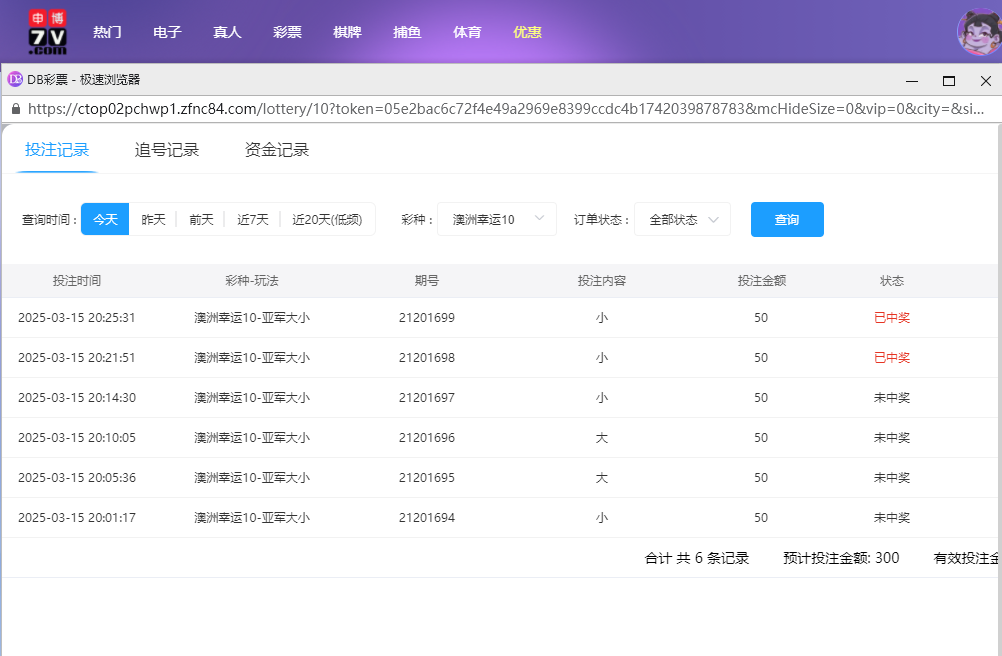Viewport: 1002px width, 656px height.
Task: Open the 捕鱼 section in top navigation
Action: tap(407, 31)
